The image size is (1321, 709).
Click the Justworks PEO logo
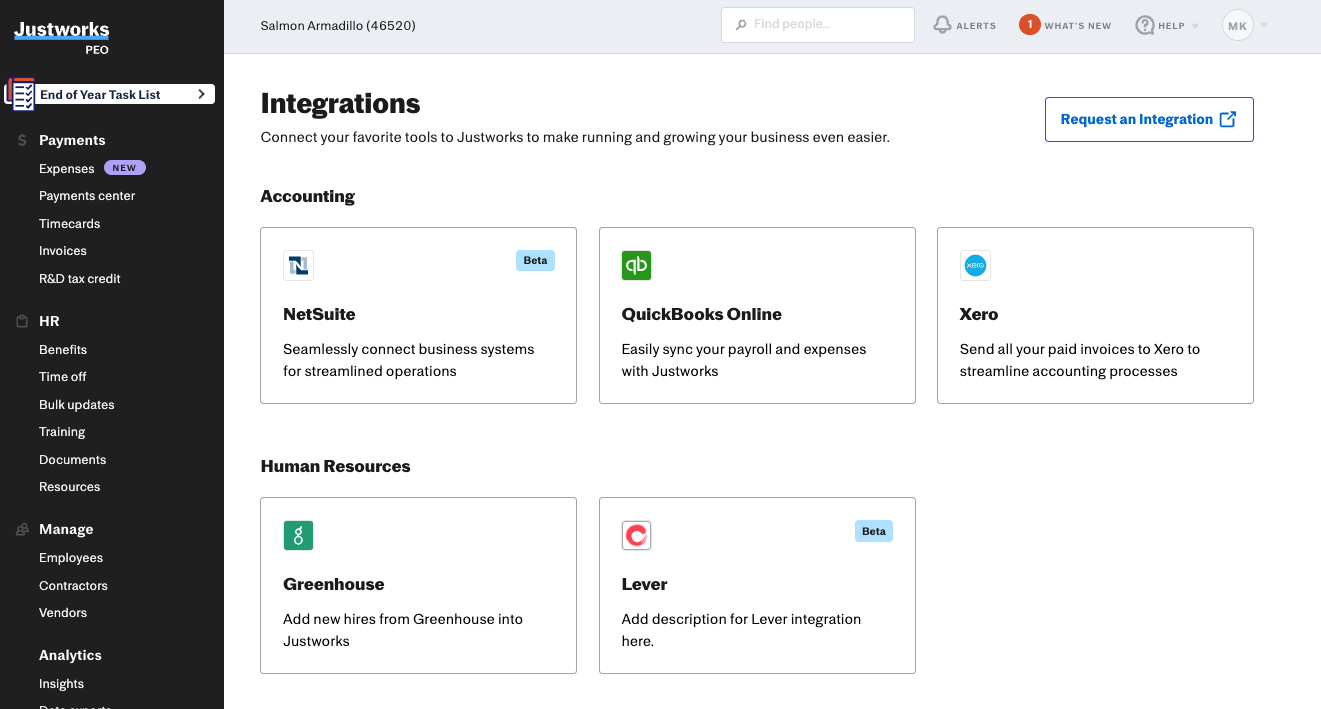coord(62,37)
